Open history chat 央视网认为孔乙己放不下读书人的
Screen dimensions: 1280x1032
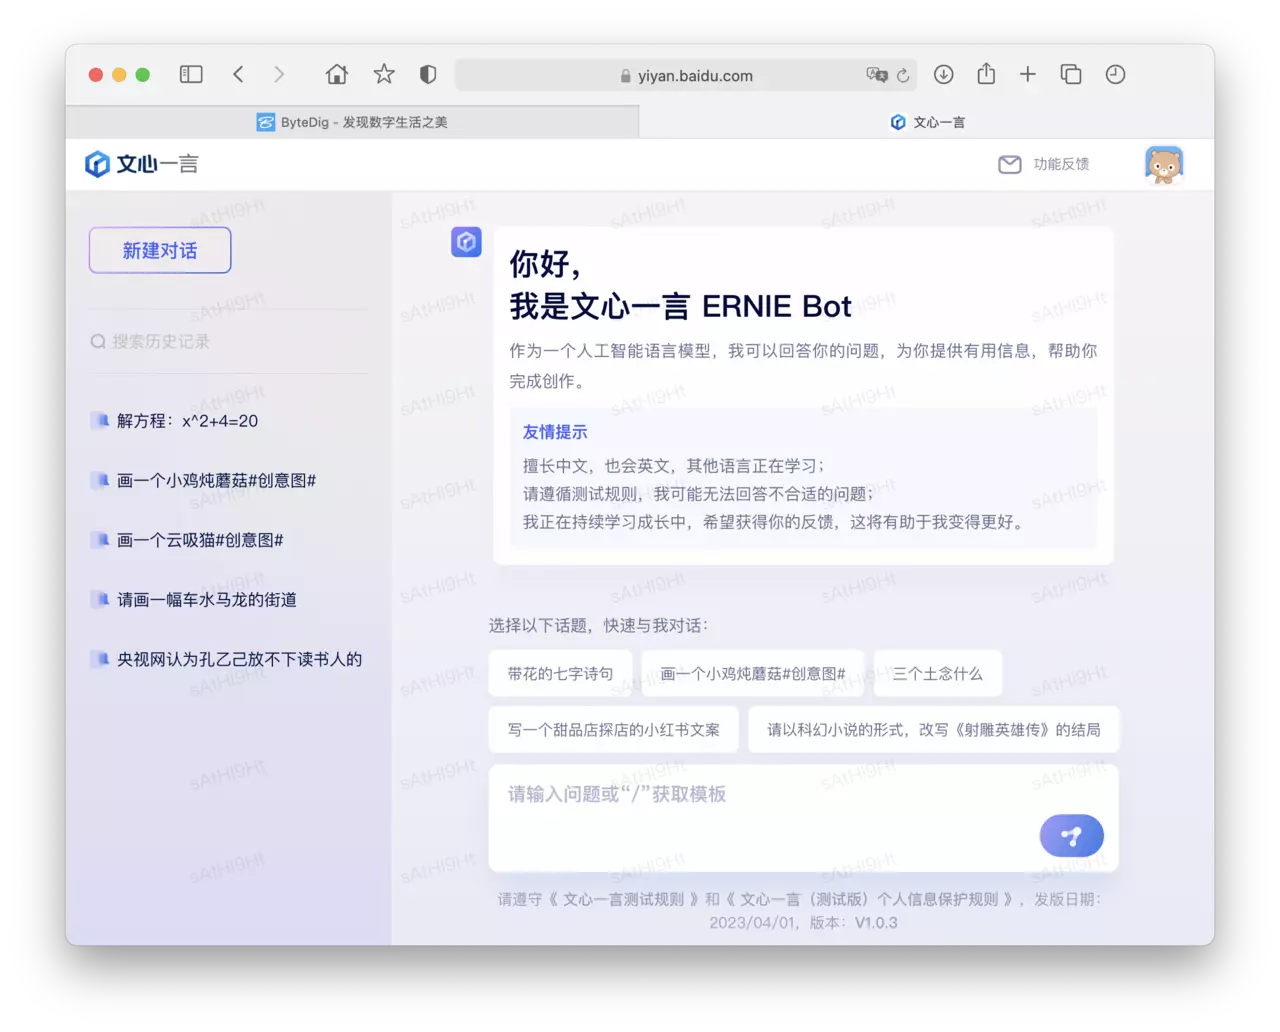click(x=239, y=659)
